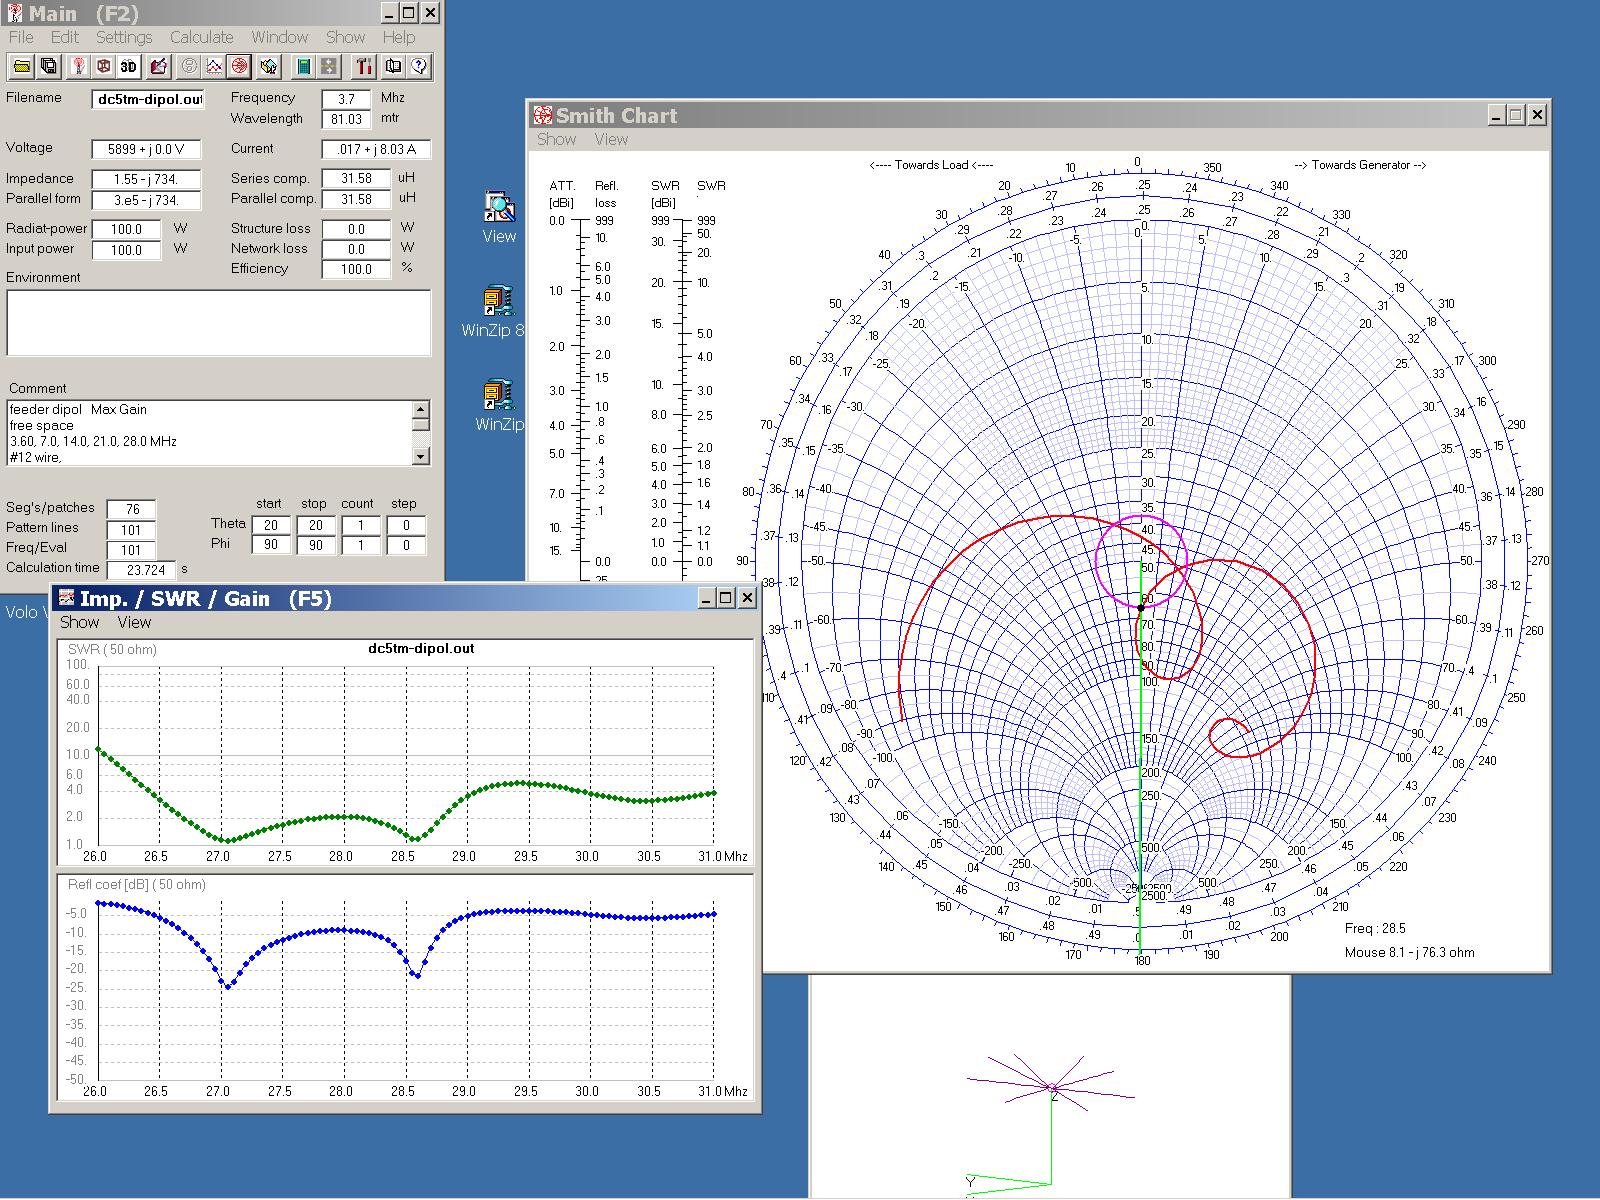Click the Filename field dc5tm-dipol.out

[x=148, y=99]
